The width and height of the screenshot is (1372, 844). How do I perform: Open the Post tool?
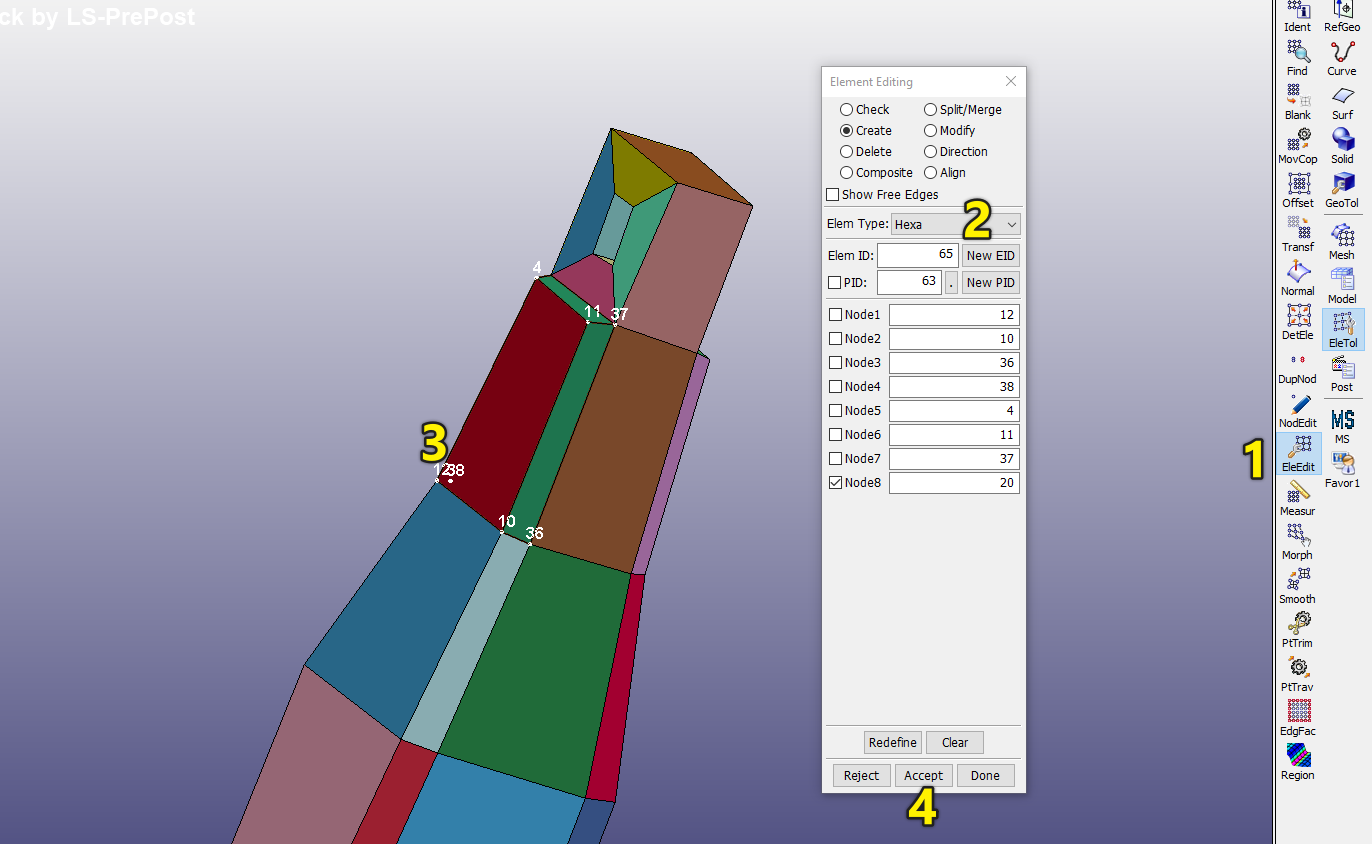click(1342, 373)
